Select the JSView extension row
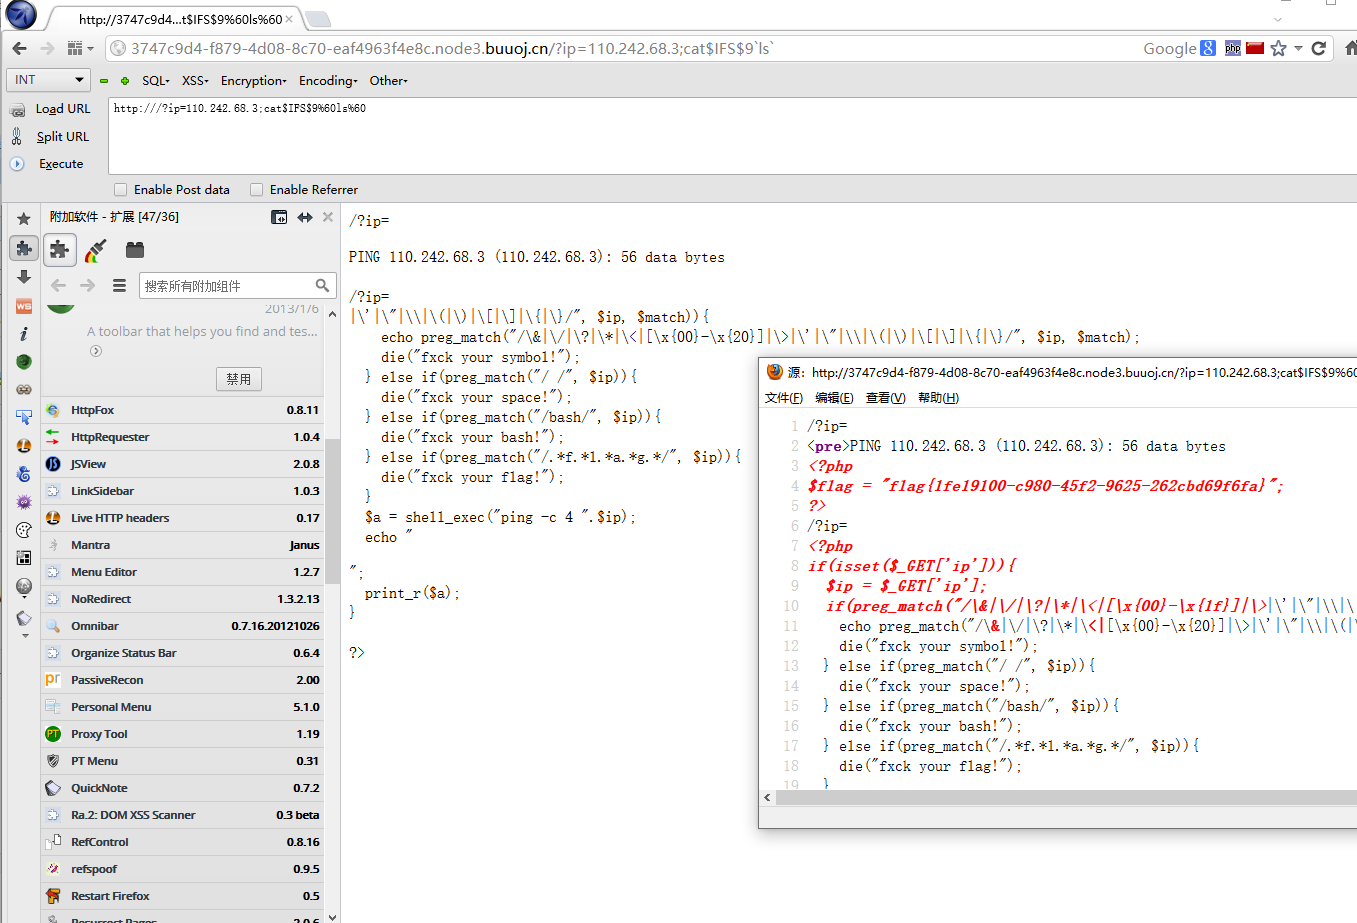1357x923 pixels. click(x=183, y=464)
